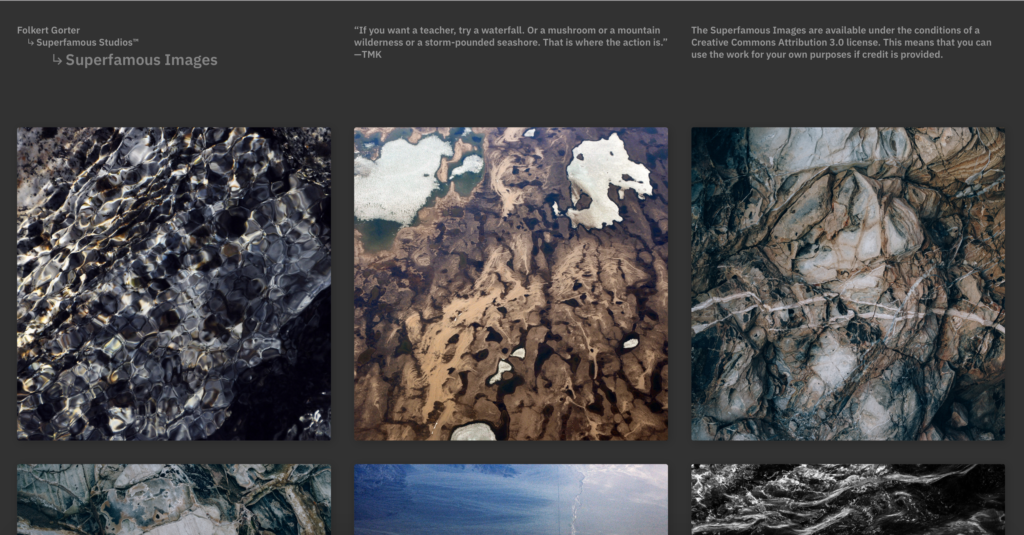Click the arrow icon before Superfamous Images
Image resolution: width=1024 pixels, height=535 pixels.
(57, 60)
